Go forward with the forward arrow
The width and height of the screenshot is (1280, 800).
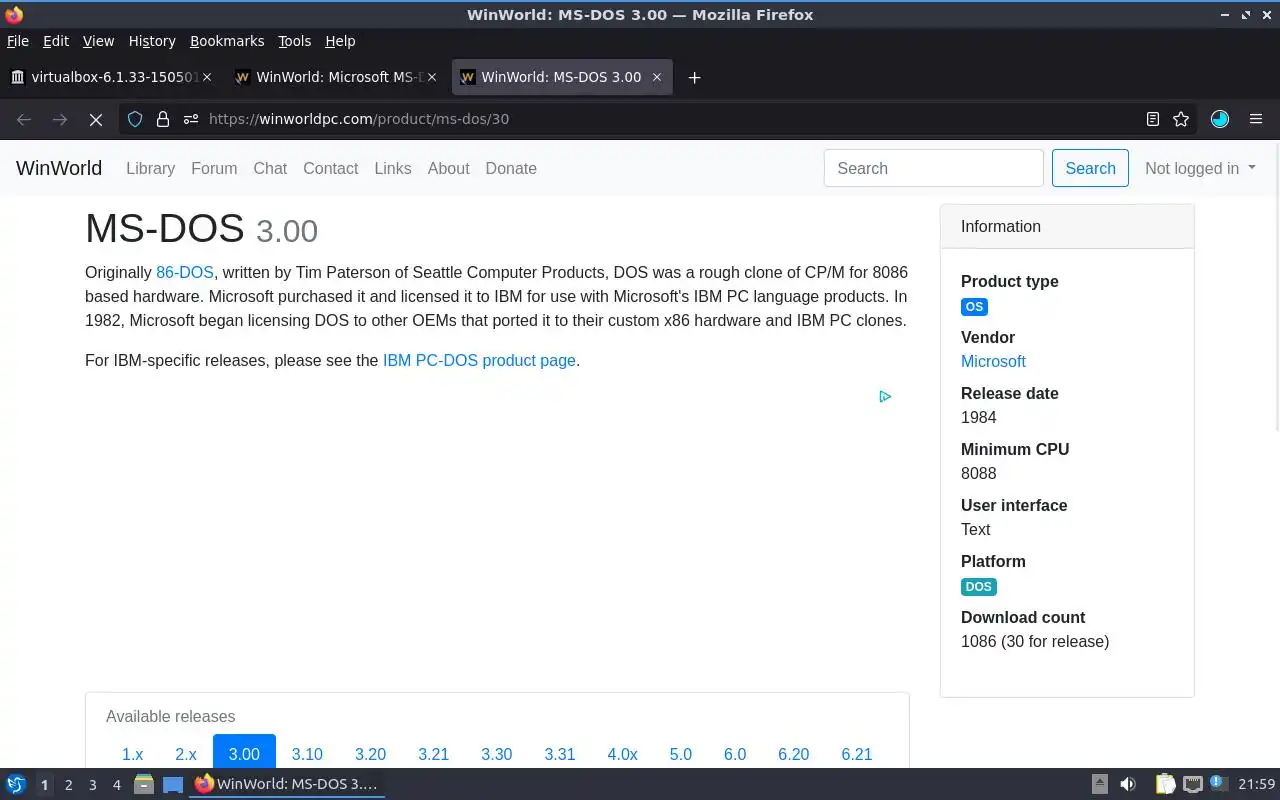[x=60, y=119]
